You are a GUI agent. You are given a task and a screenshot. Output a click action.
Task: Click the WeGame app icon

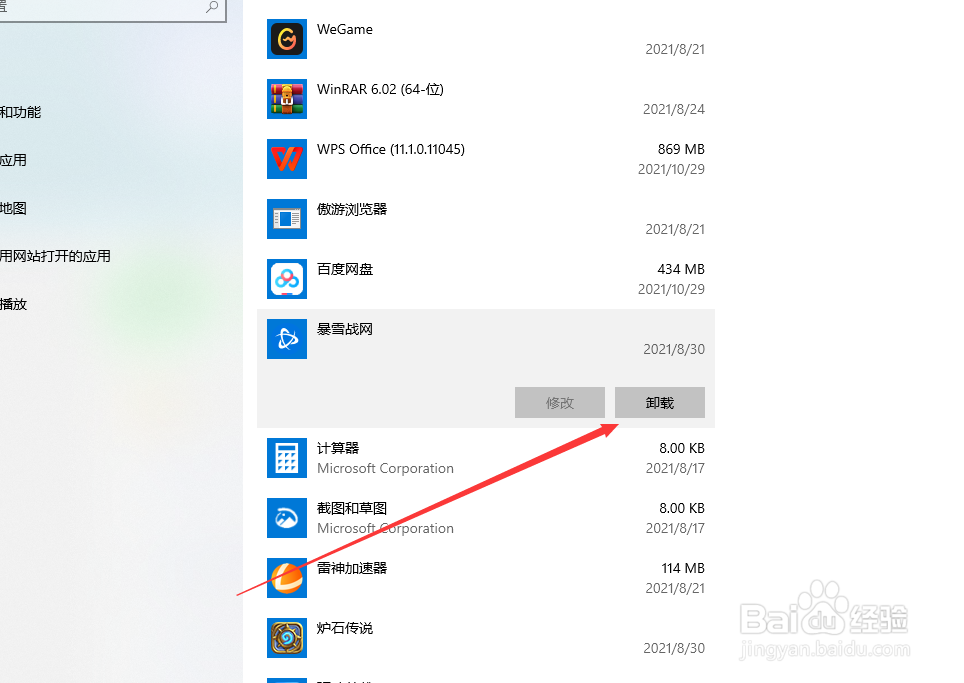point(286,39)
